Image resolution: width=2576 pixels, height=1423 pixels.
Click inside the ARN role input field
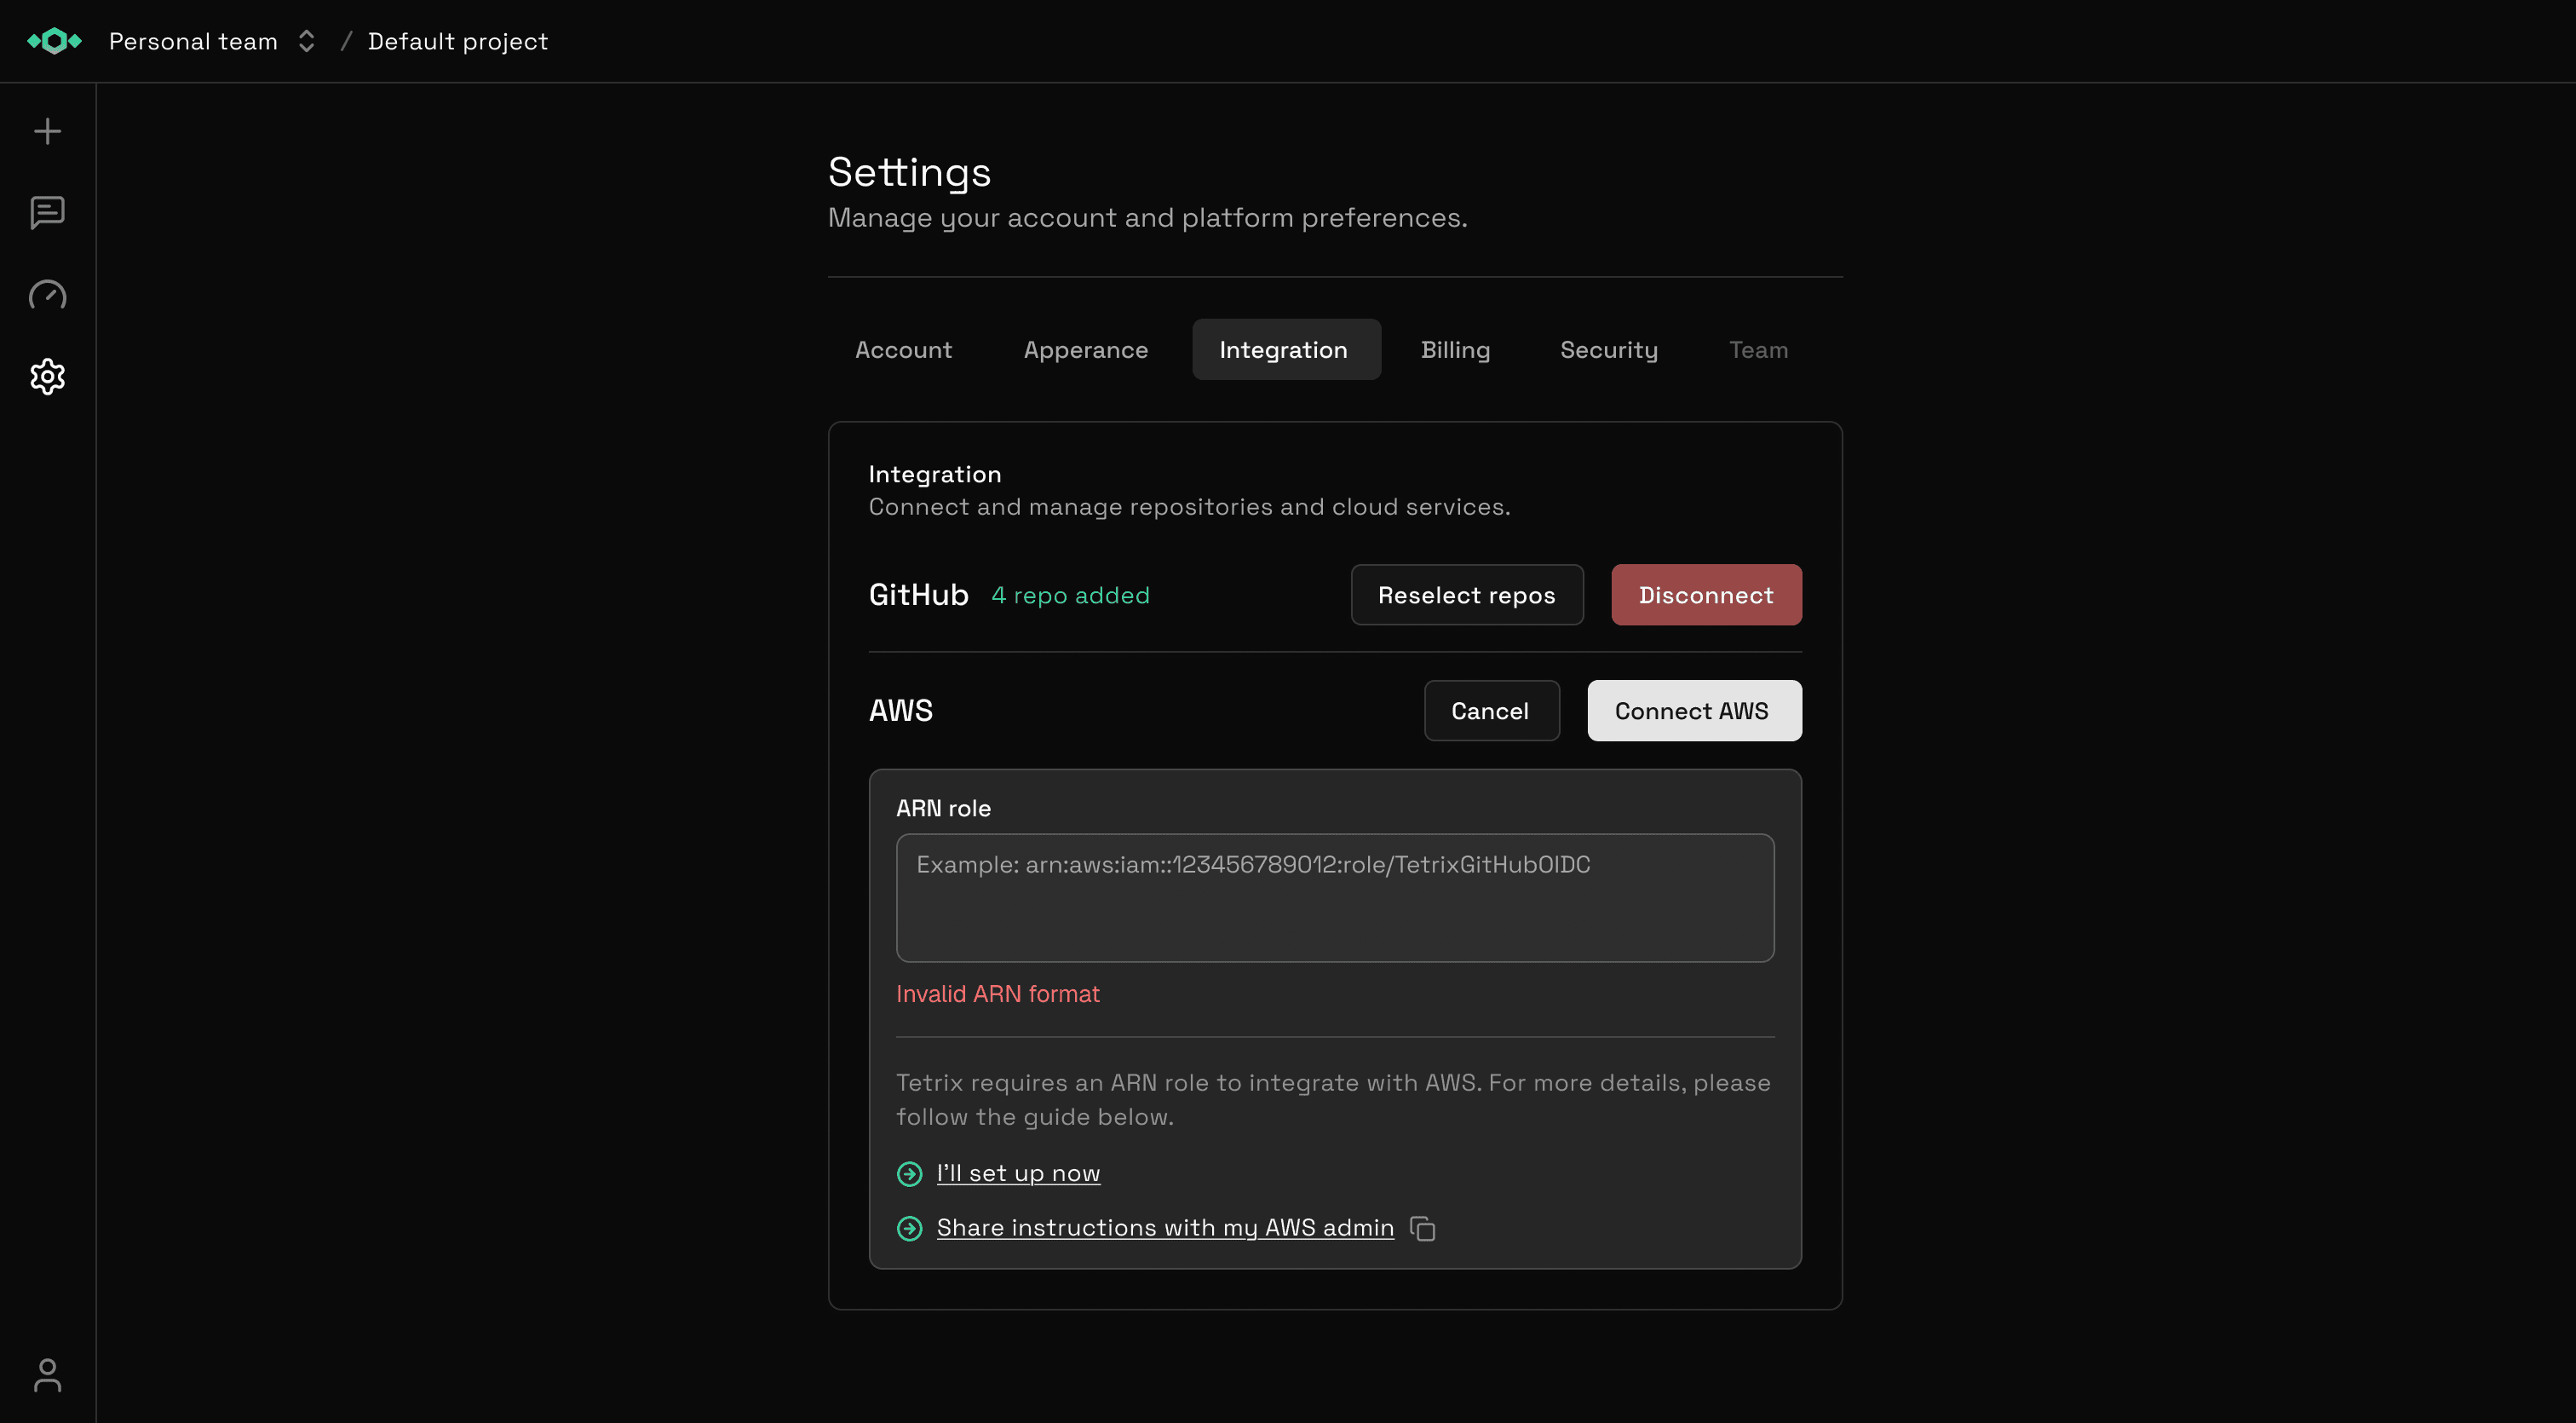[1334, 897]
